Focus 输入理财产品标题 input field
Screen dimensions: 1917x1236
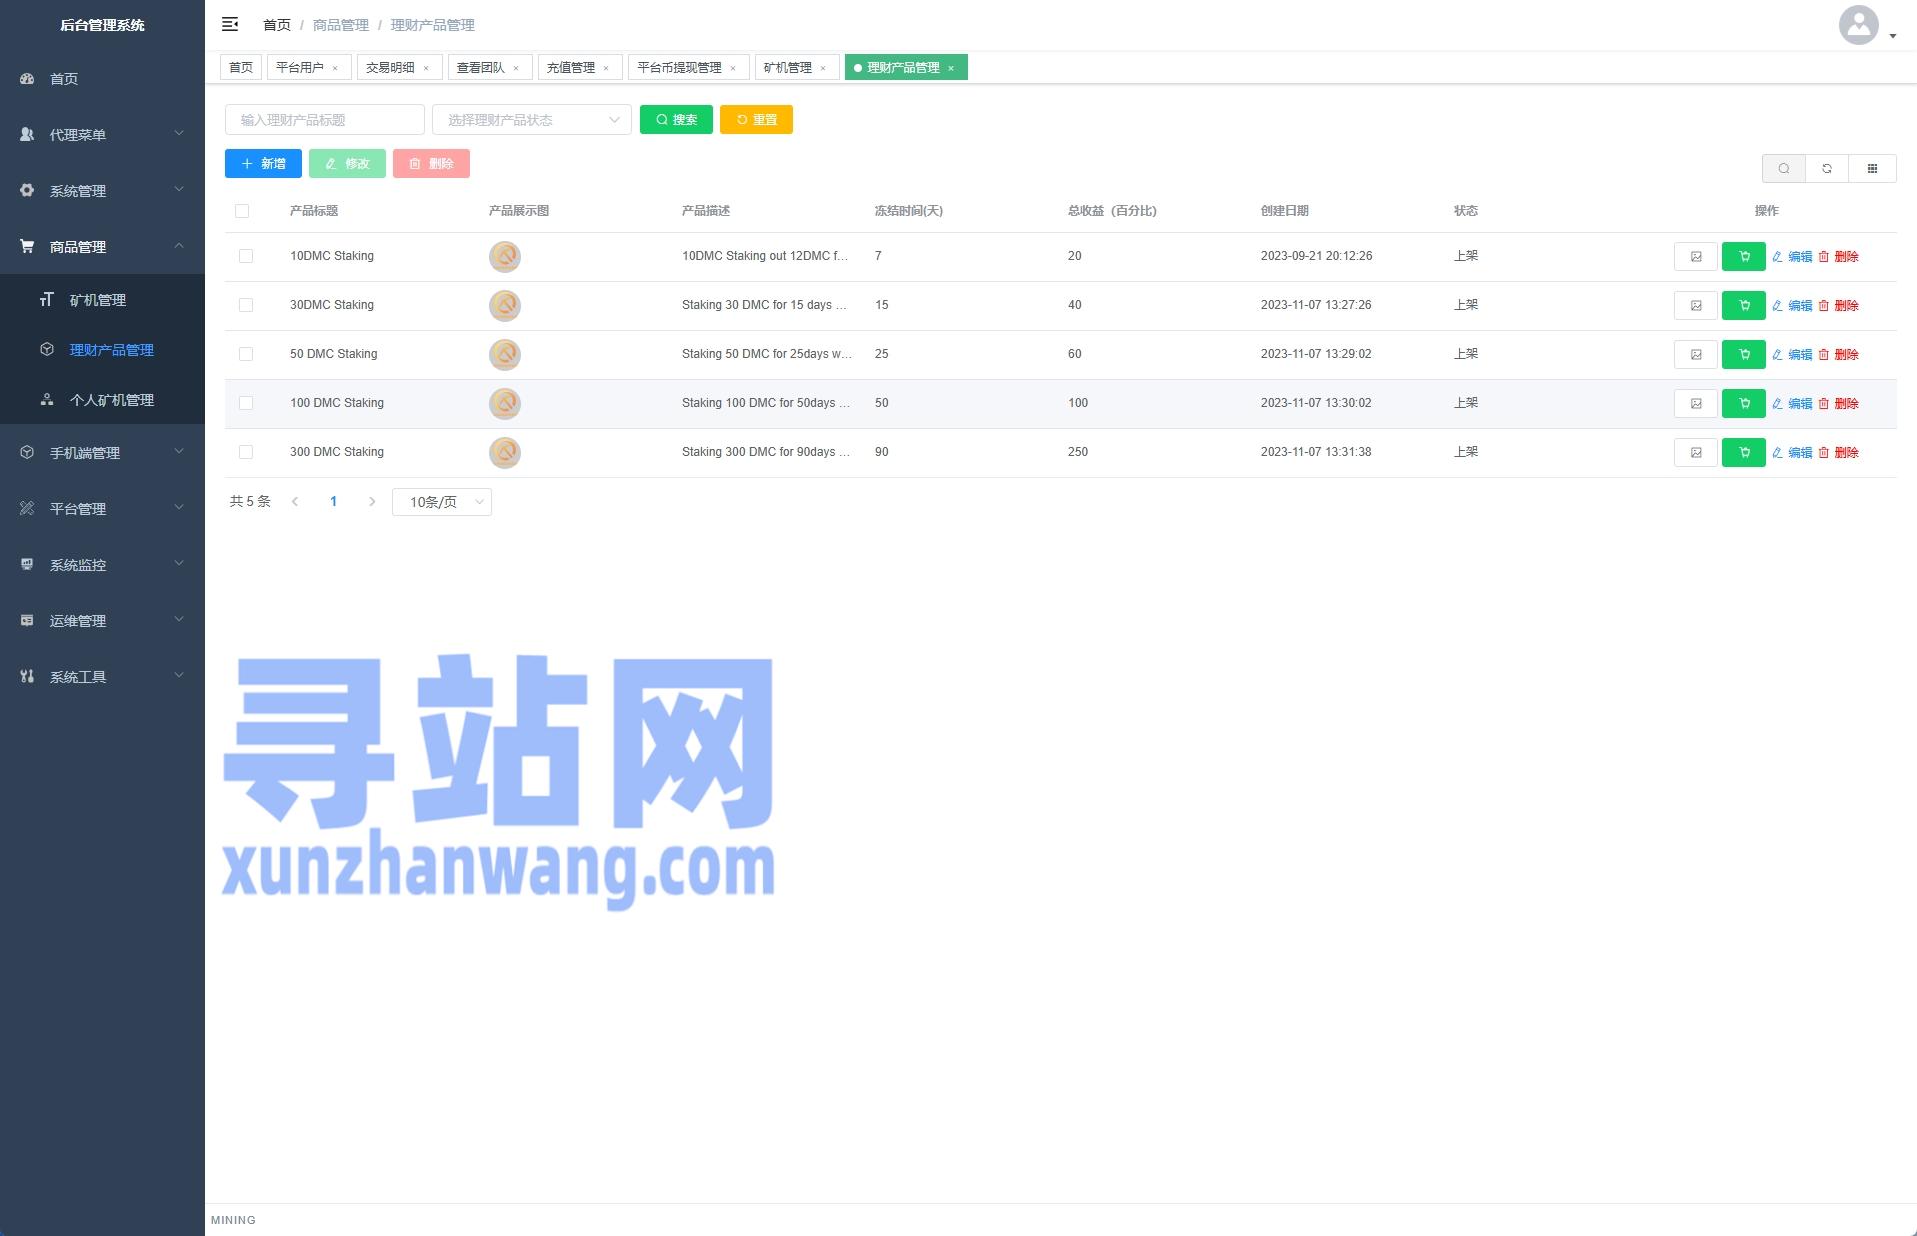coord(325,120)
